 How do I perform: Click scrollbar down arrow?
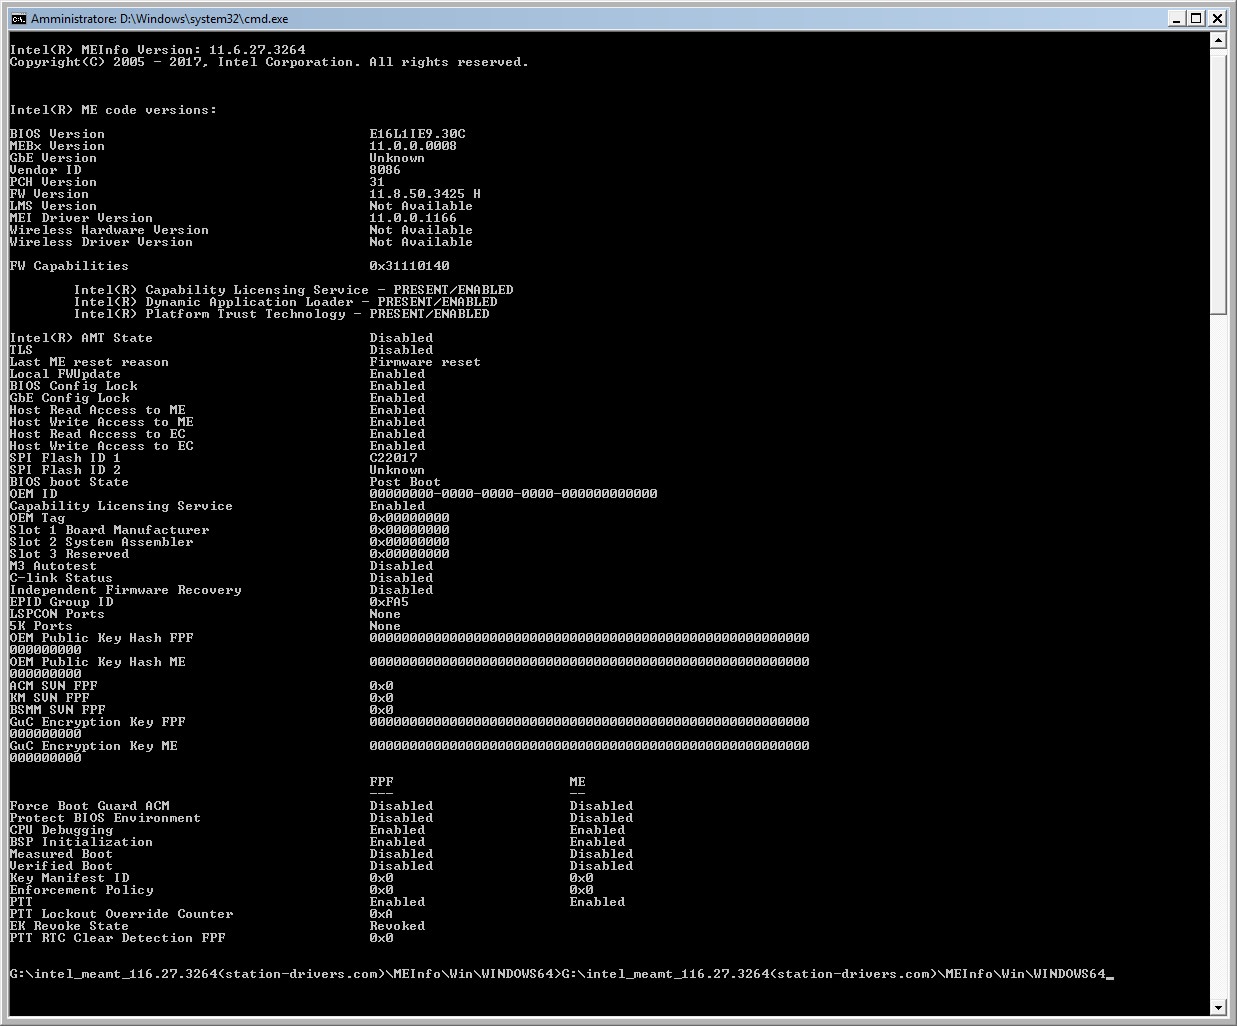tap(1217, 1007)
